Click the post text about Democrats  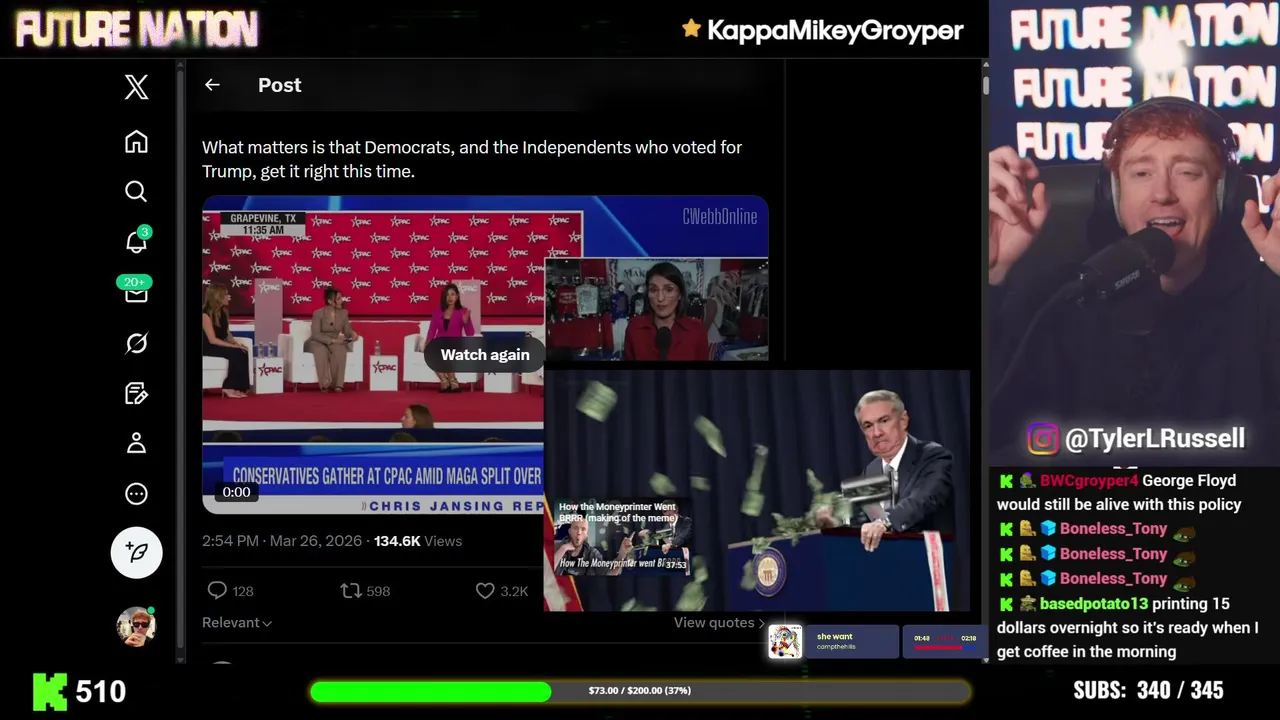click(x=472, y=159)
